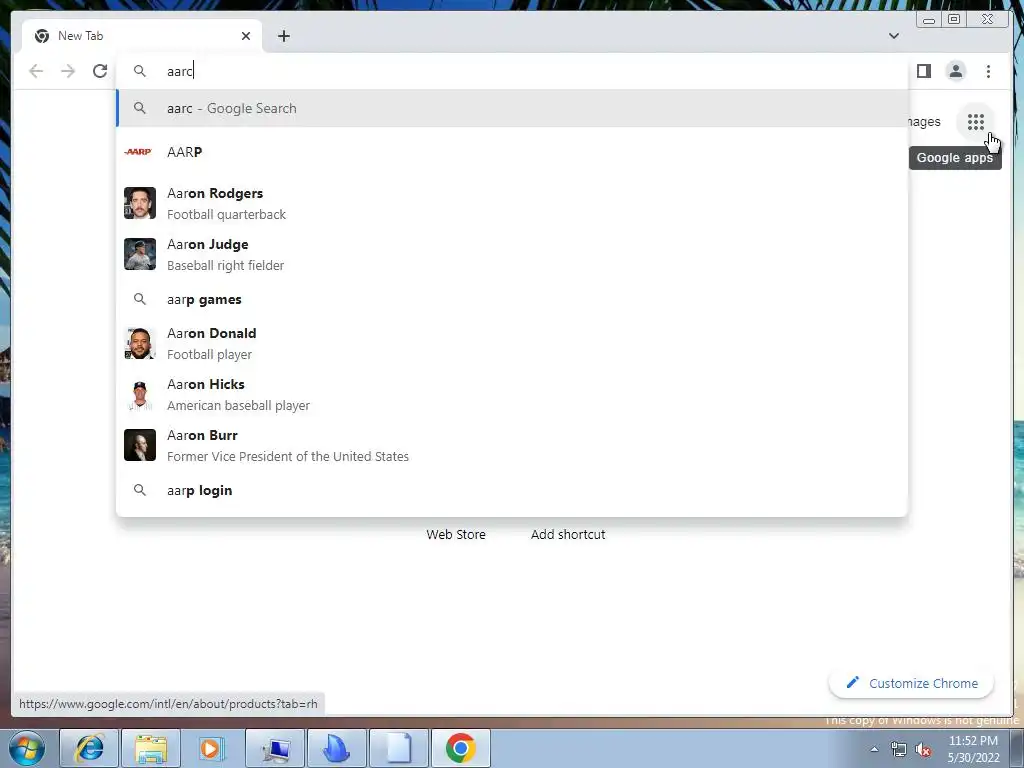This screenshot has width=1024, height=768.
Task: Click the Chrome taskbar icon
Action: 460,748
